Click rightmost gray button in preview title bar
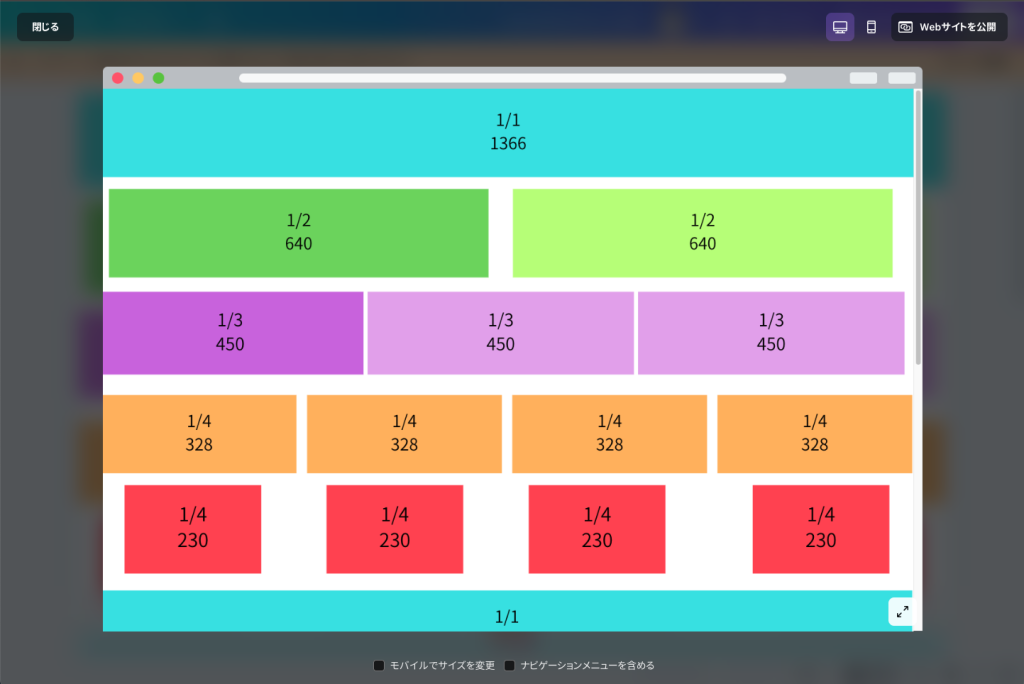This screenshot has height=684, width=1024. click(x=901, y=78)
